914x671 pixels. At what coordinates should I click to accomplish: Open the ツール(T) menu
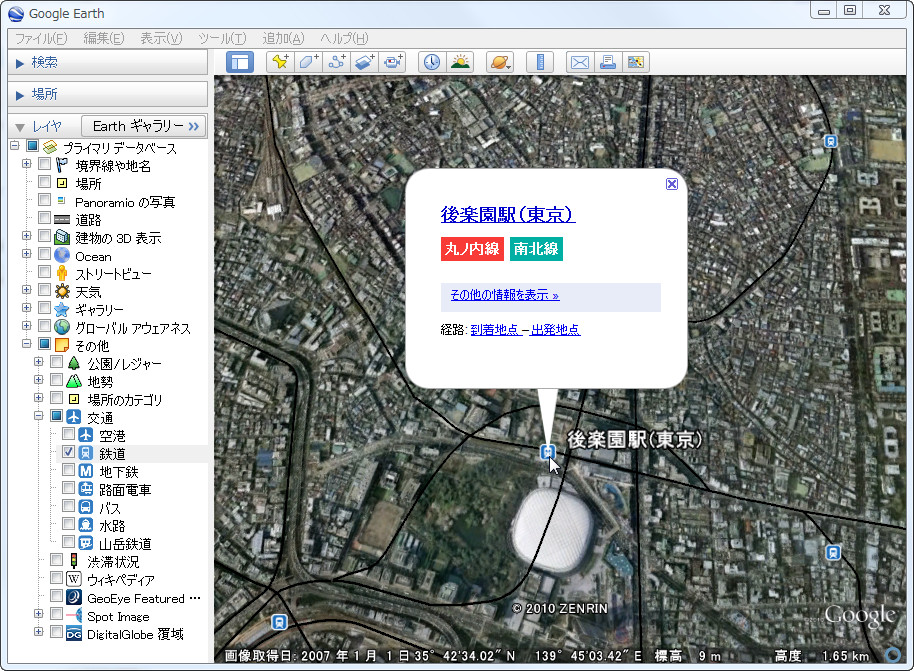(222, 38)
